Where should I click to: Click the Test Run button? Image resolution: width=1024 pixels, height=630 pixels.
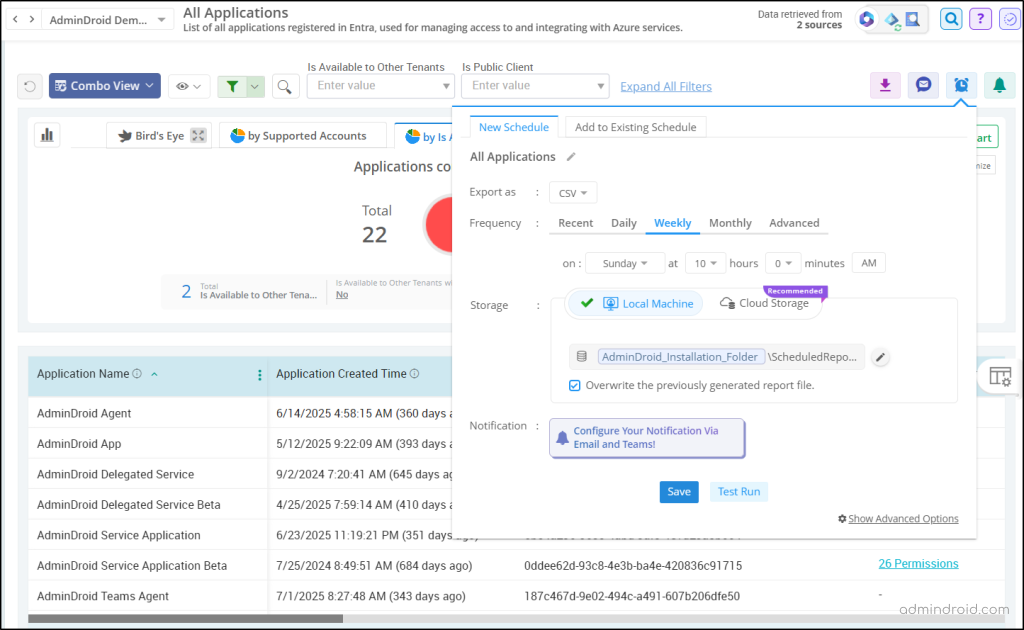[739, 492]
